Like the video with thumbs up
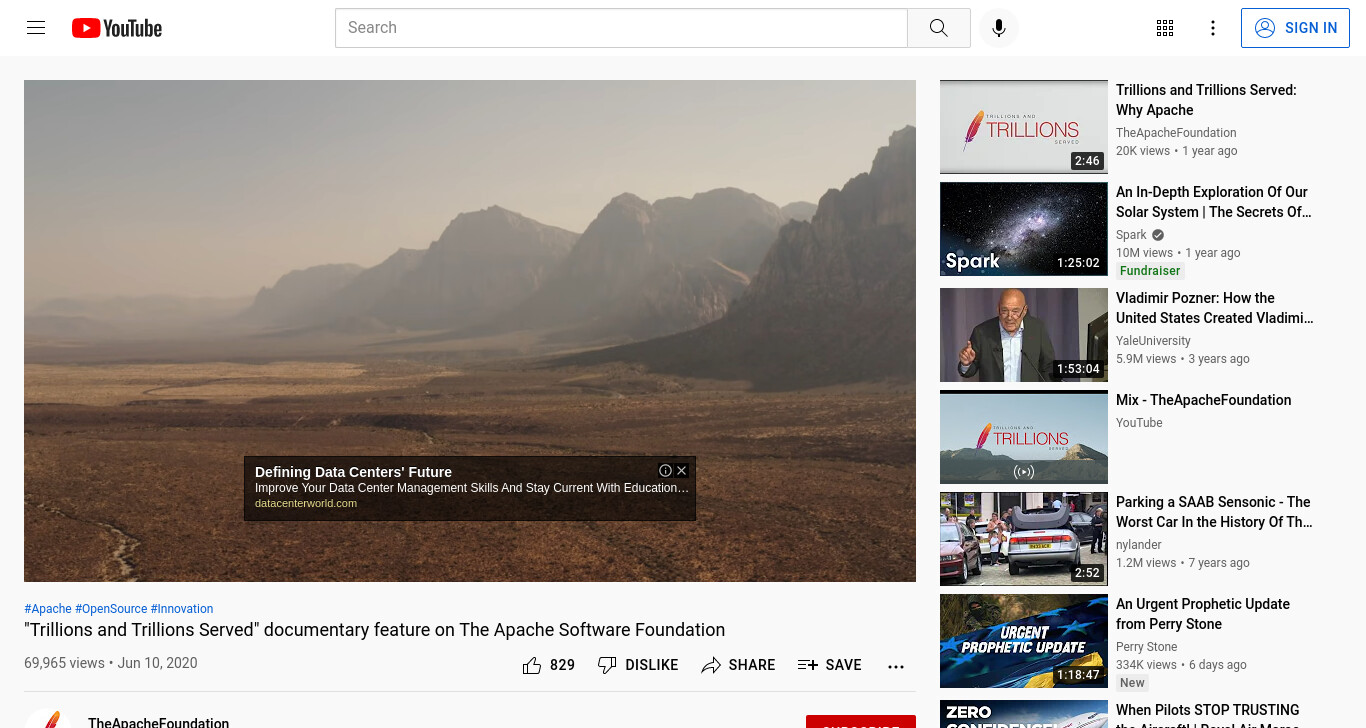Viewport: 1366px width, 728px height. coord(532,665)
